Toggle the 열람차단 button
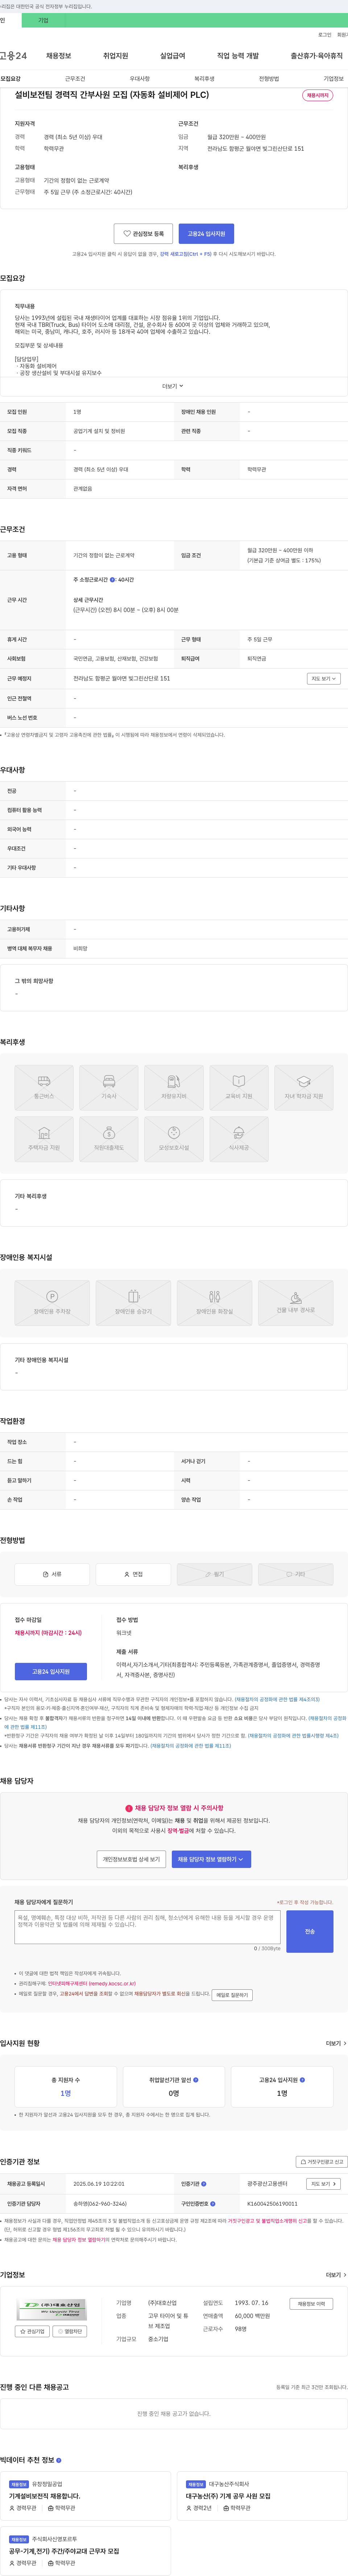The height and width of the screenshot is (2576, 348). pyautogui.click(x=70, y=2331)
